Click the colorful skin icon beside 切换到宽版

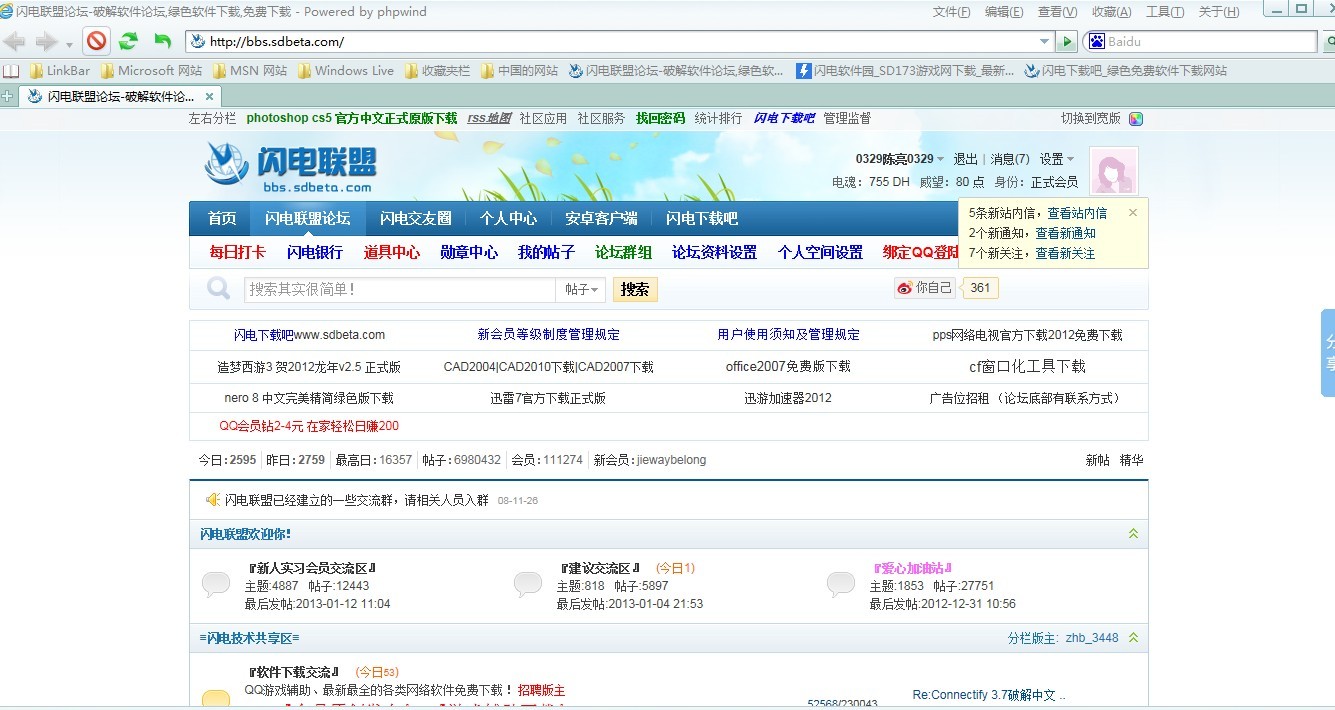coord(1136,118)
